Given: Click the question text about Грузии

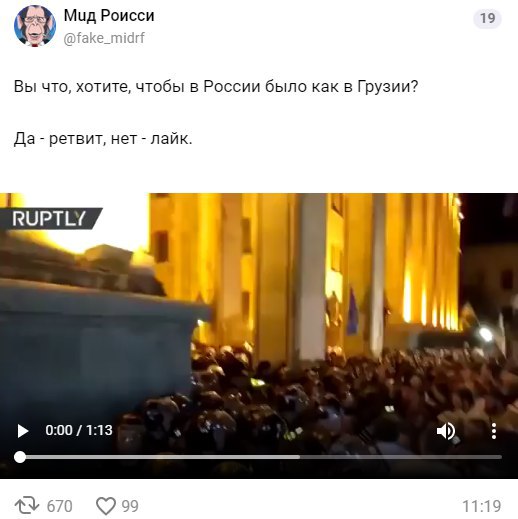Looking at the screenshot, I should pos(216,87).
